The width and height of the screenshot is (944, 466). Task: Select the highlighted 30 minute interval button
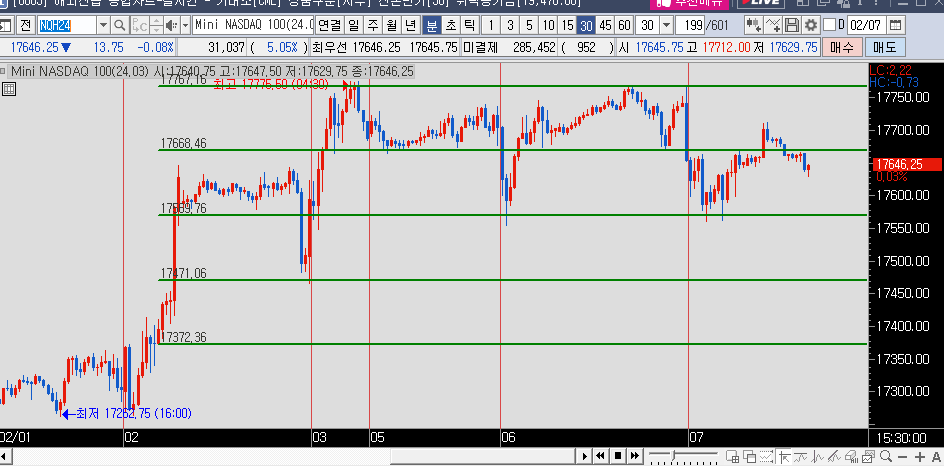(586, 25)
